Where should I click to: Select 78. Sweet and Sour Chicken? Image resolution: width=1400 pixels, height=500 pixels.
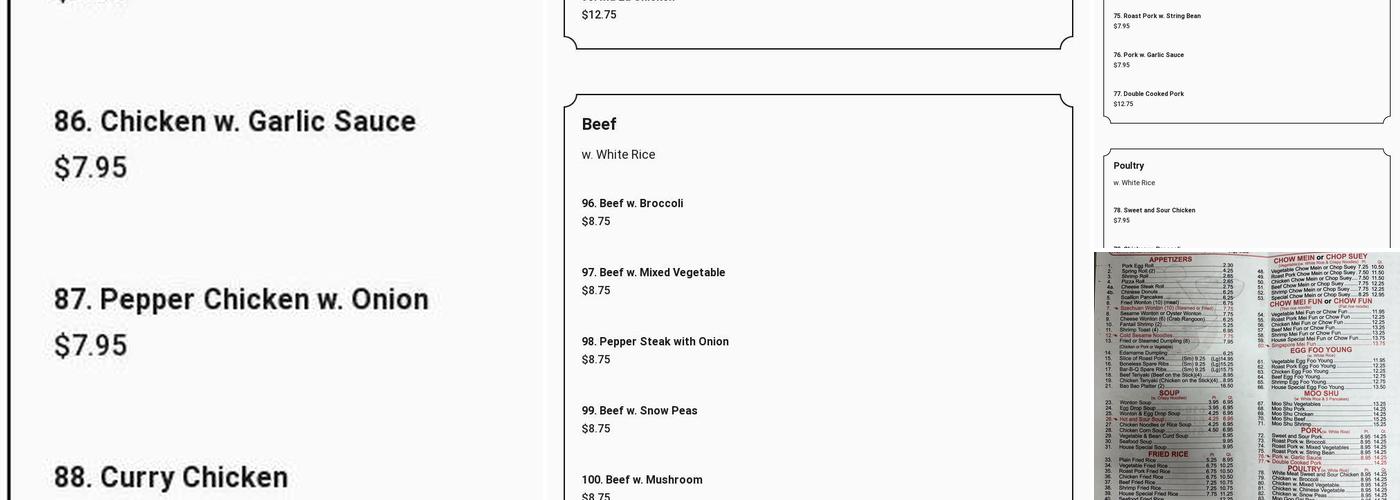tap(1154, 210)
